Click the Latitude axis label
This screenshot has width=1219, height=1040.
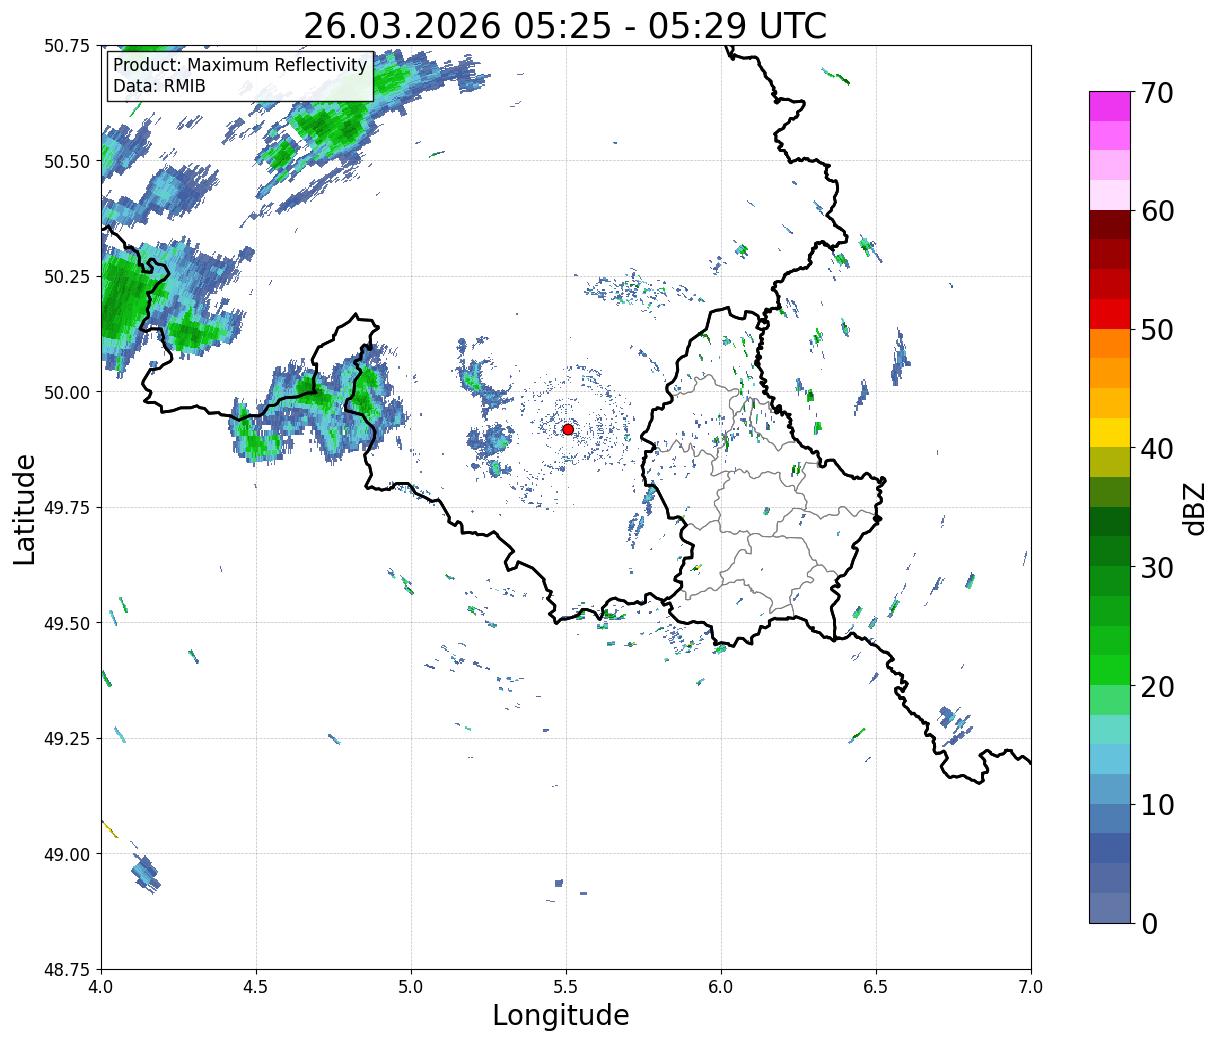click(25, 508)
